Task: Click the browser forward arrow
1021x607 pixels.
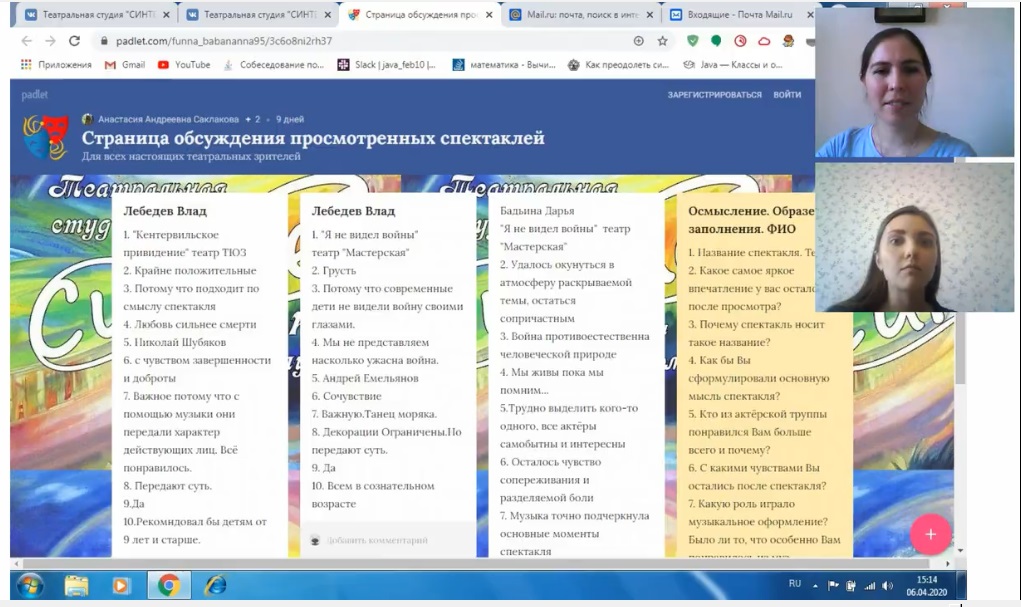Action: [50, 41]
